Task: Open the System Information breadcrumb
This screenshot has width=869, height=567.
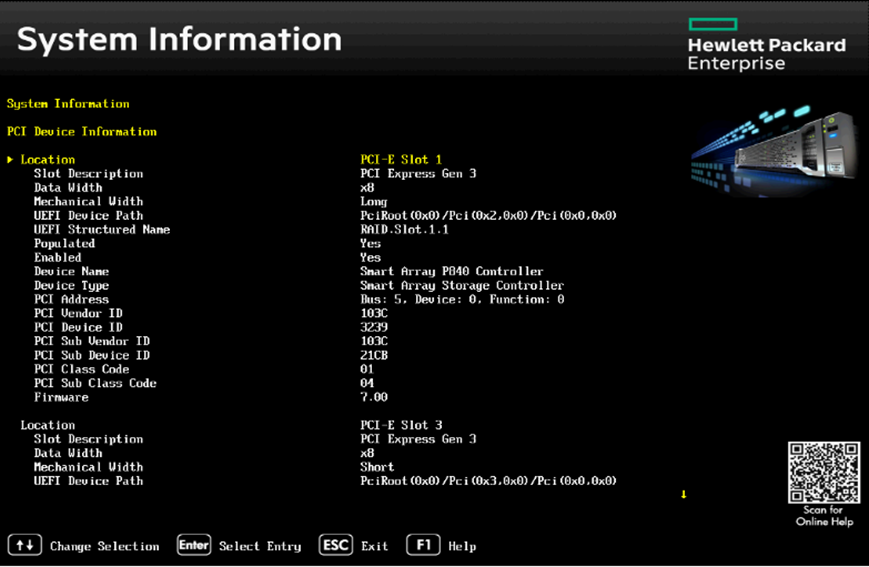Action: (x=68, y=104)
